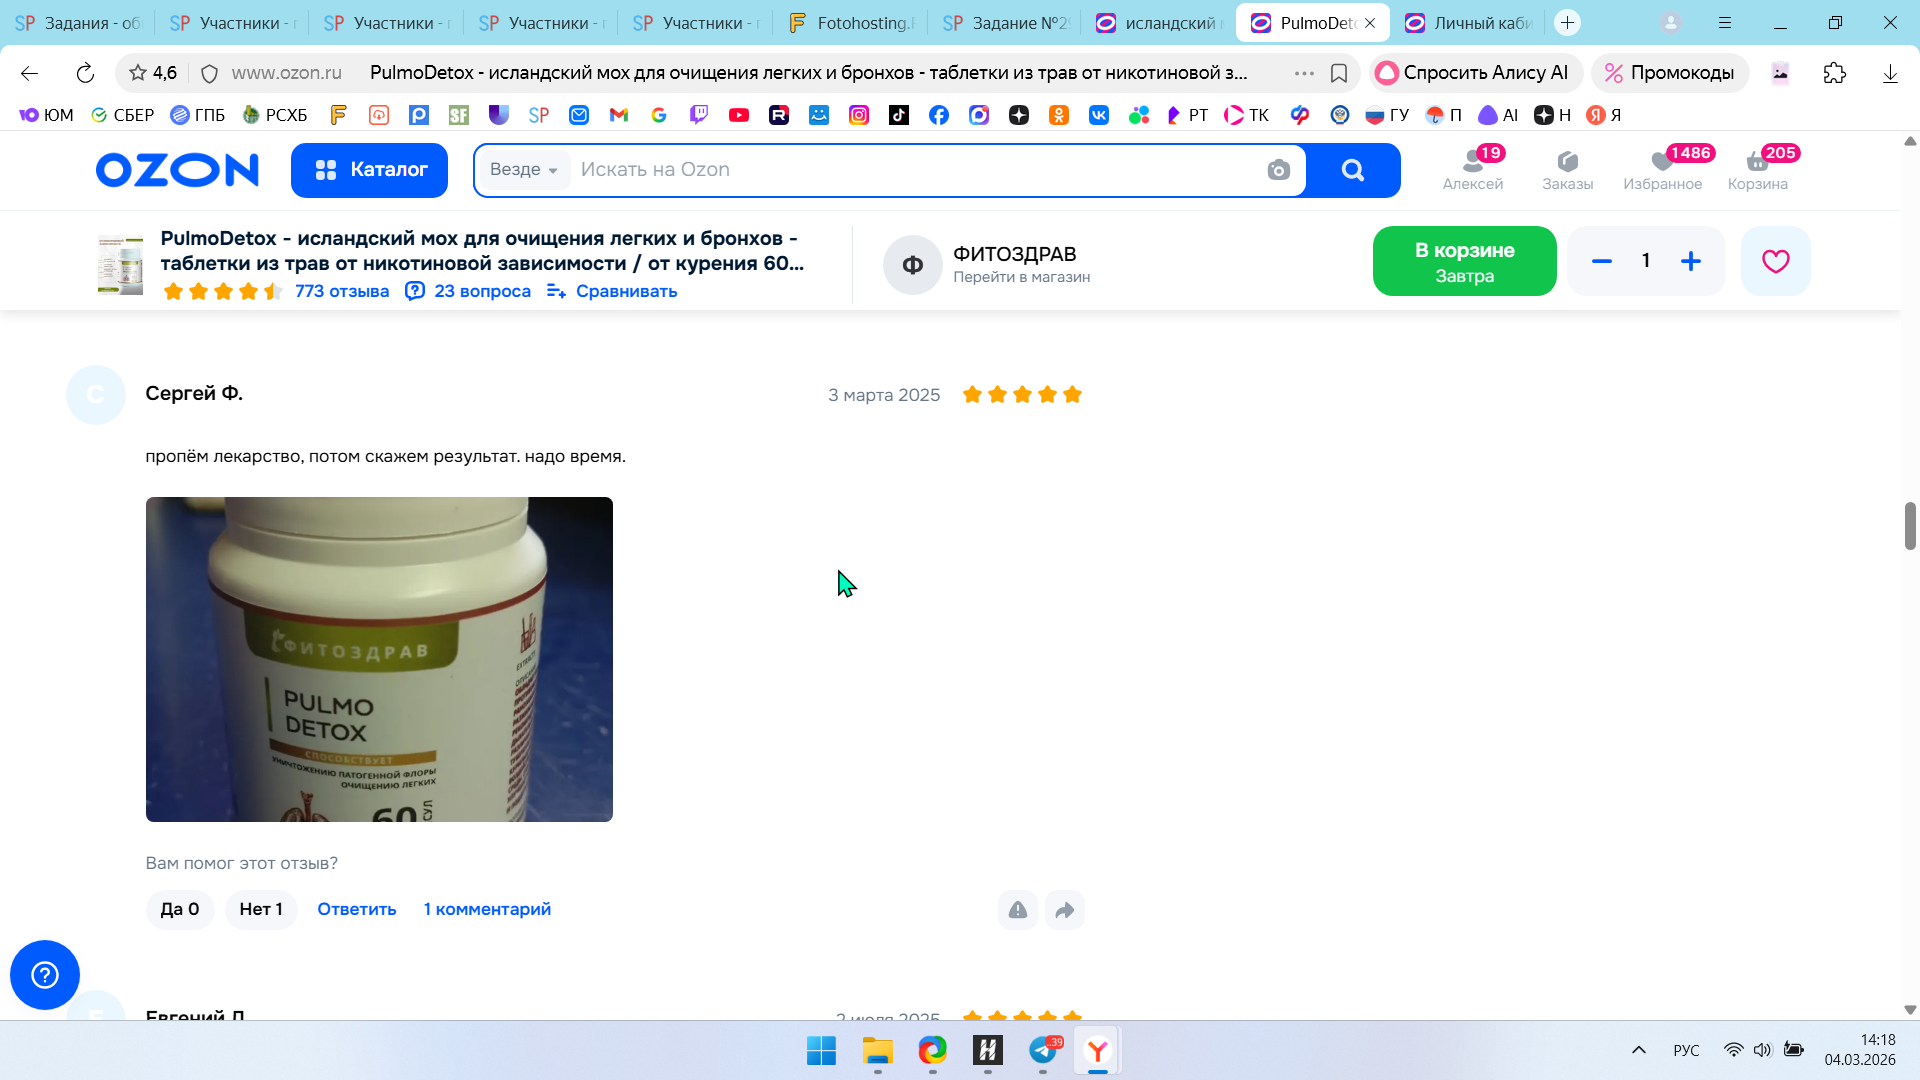1920x1080 pixels.
Task: Add product to favorites with heart icon
Action: tap(1775, 261)
